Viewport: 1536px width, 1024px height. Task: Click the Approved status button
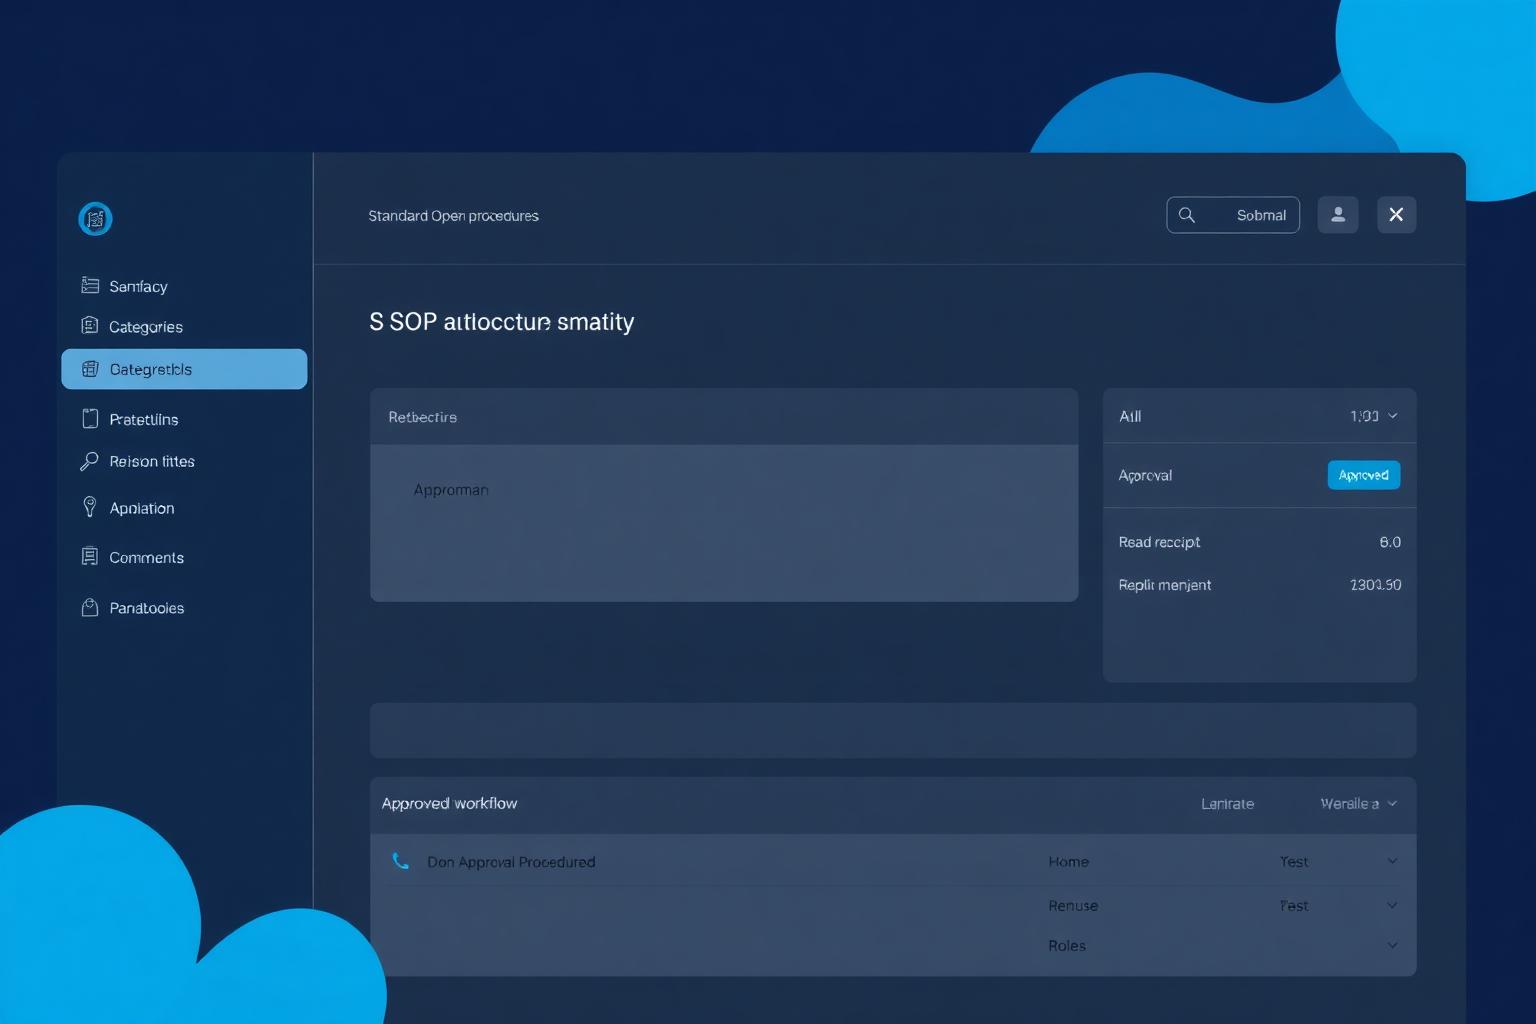(x=1363, y=475)
